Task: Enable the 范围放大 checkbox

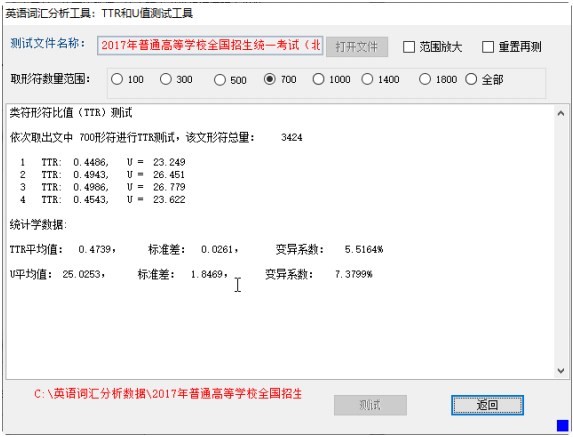Action: (409, 47)
